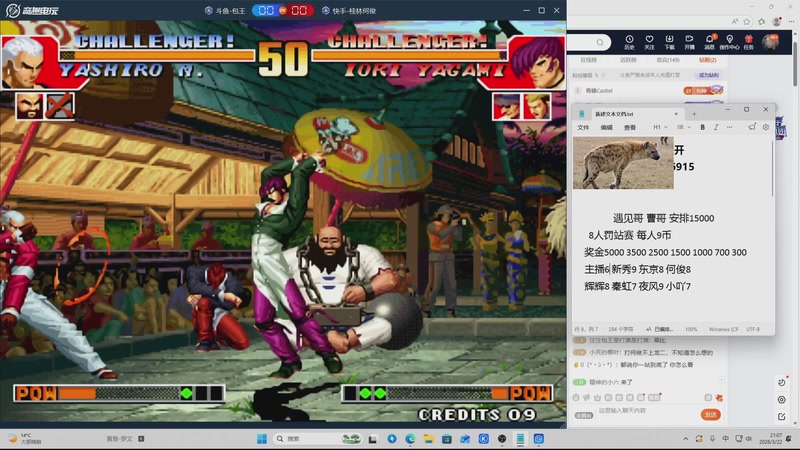Click Notepad UTF-8 encoding status
The height and width of the screenshot is (450, 800).
[x=753, y=330]
